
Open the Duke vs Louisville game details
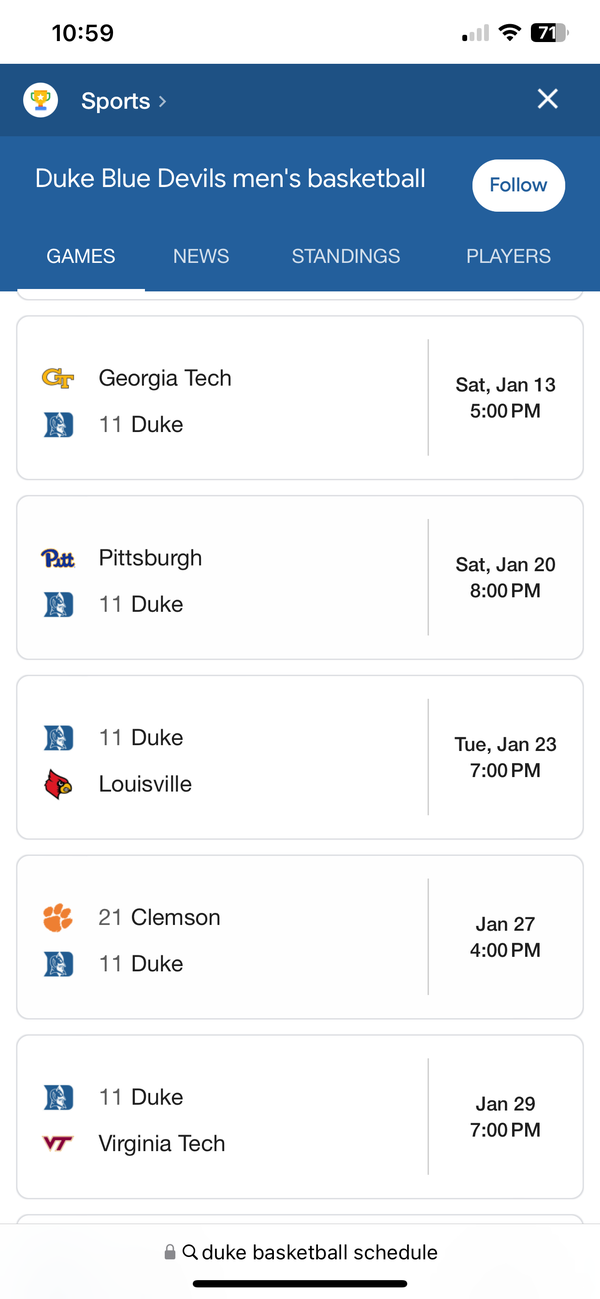(x=300, y=757)
